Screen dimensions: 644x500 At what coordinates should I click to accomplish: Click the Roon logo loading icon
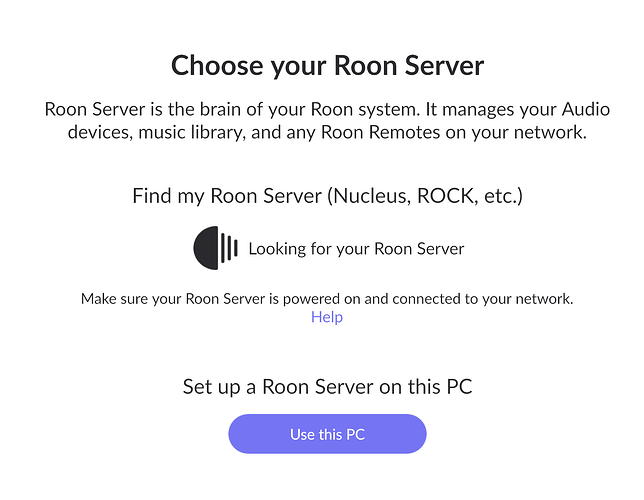[216, 248]
